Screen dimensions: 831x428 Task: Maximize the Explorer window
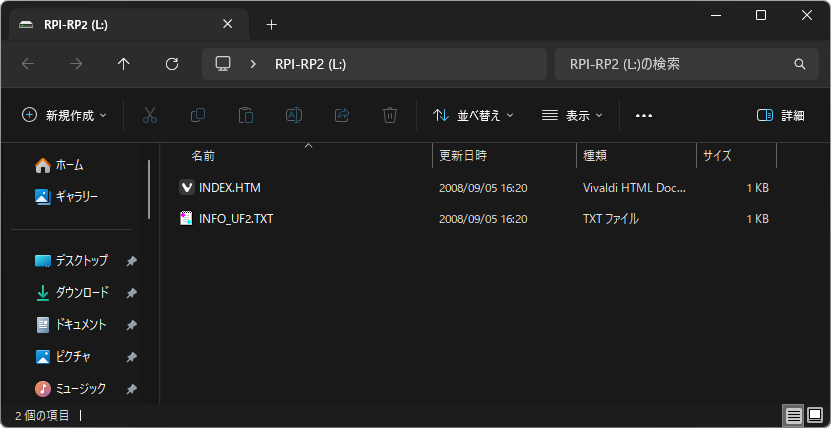click(x=761, y=15)
